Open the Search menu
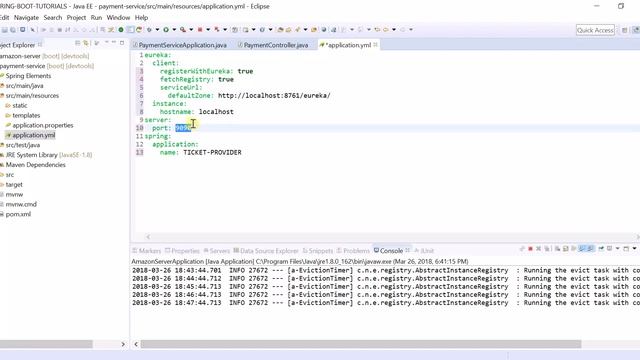This screenshot has height=360, width=640. coord(53,18)
